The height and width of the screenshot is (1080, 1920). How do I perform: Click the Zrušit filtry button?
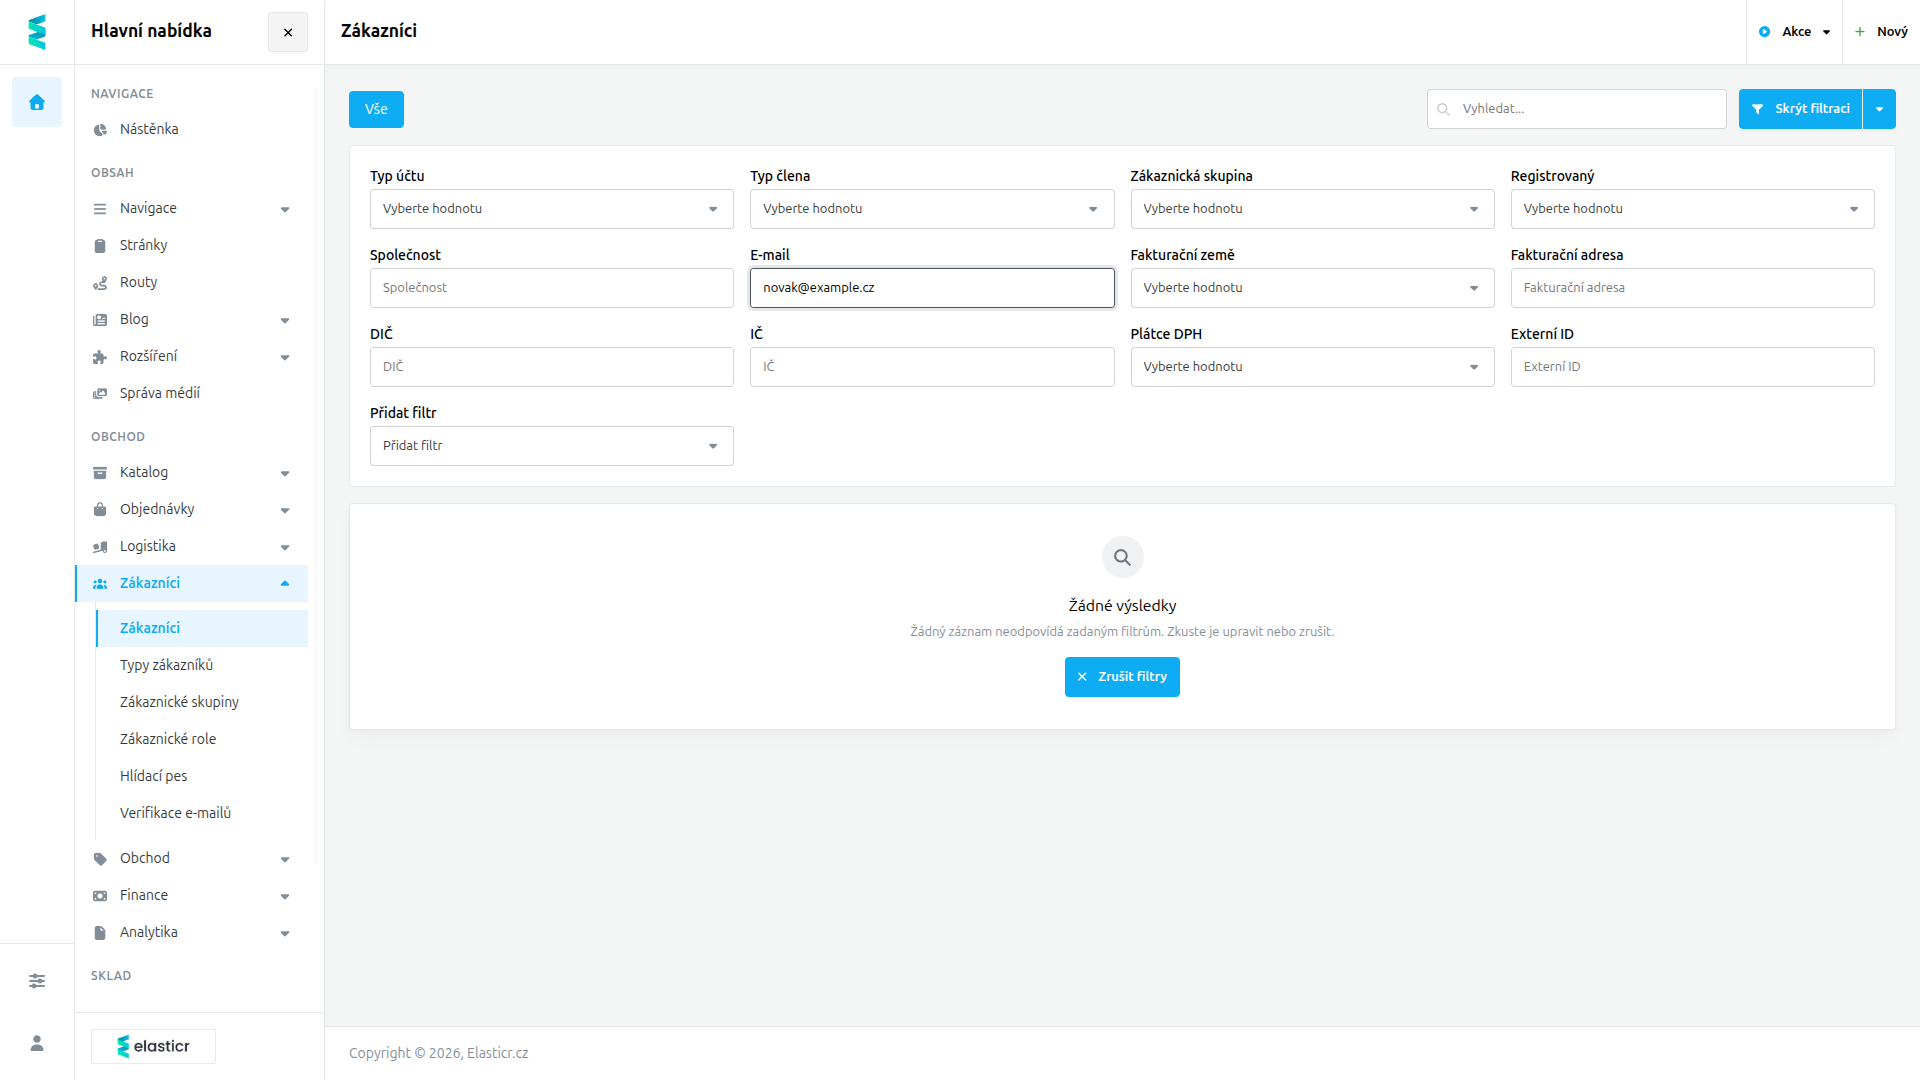point(1122,677)
